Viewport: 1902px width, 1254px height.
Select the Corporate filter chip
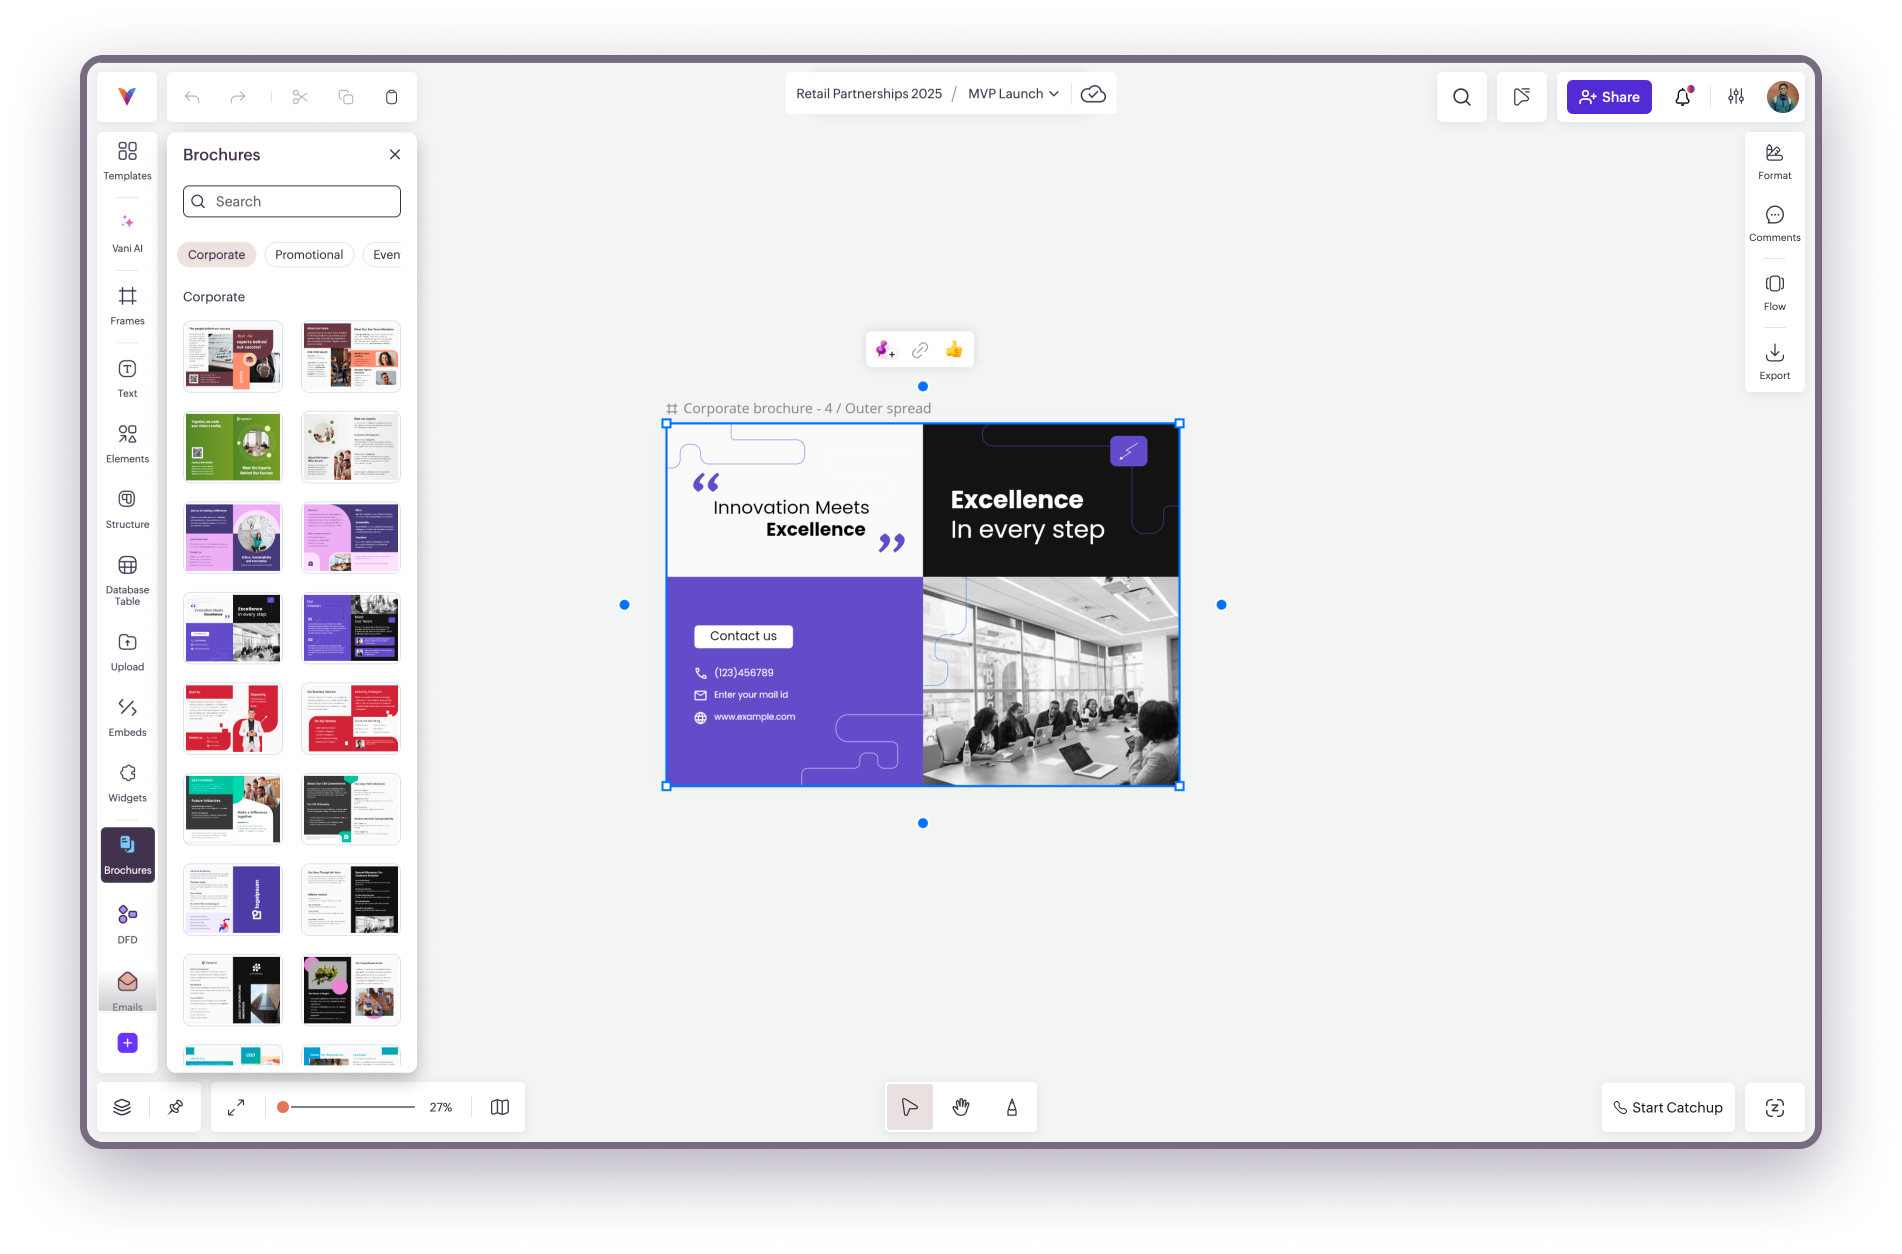point(216,255)
